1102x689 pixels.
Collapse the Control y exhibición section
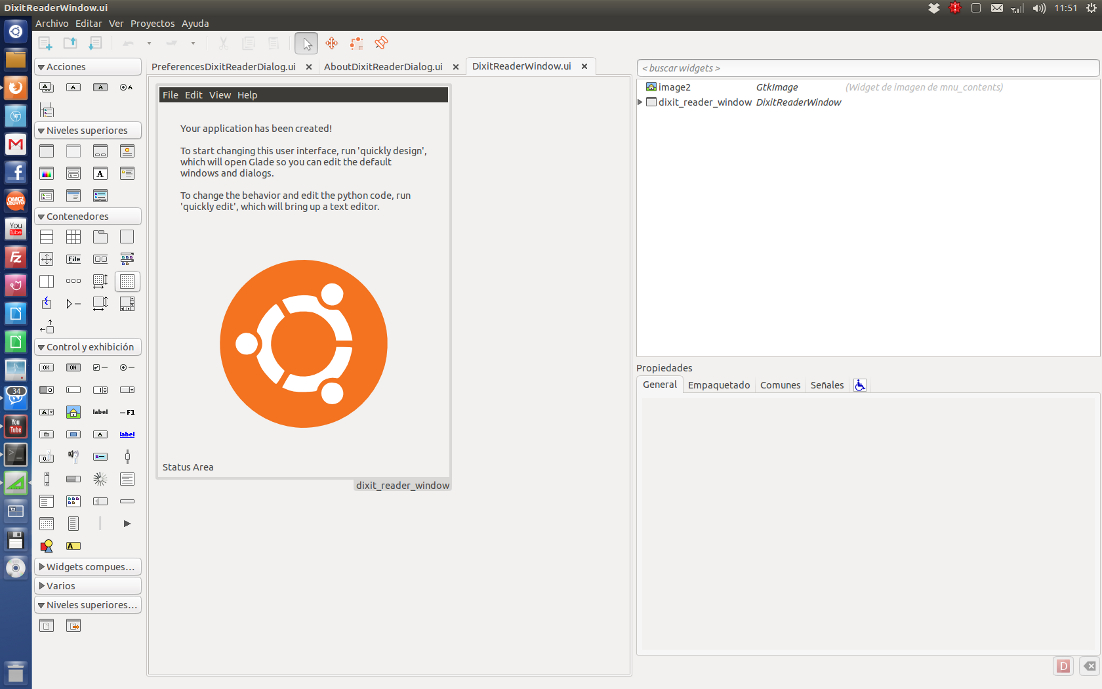88,347
